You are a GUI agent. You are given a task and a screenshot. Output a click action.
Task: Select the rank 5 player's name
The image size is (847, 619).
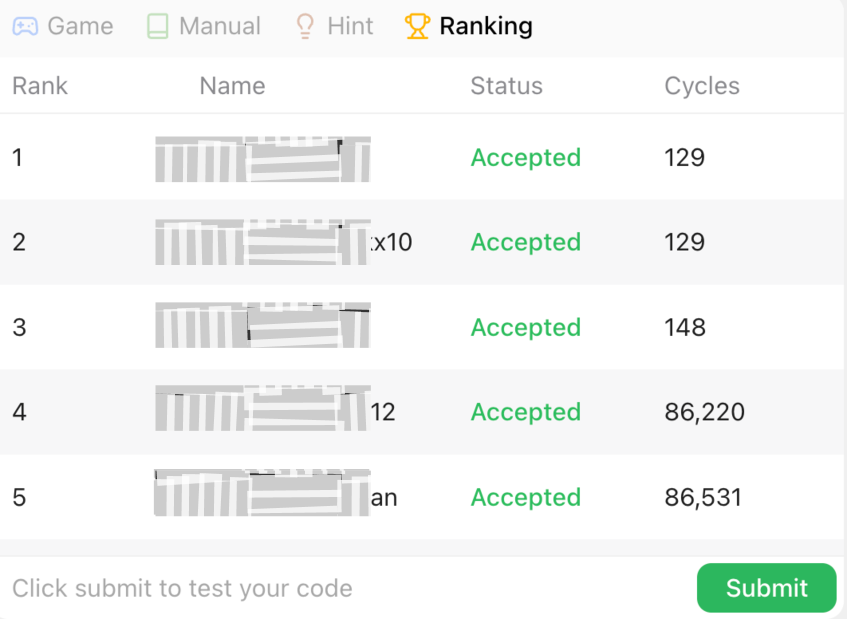pyautogui.click(x=275, y=497)
